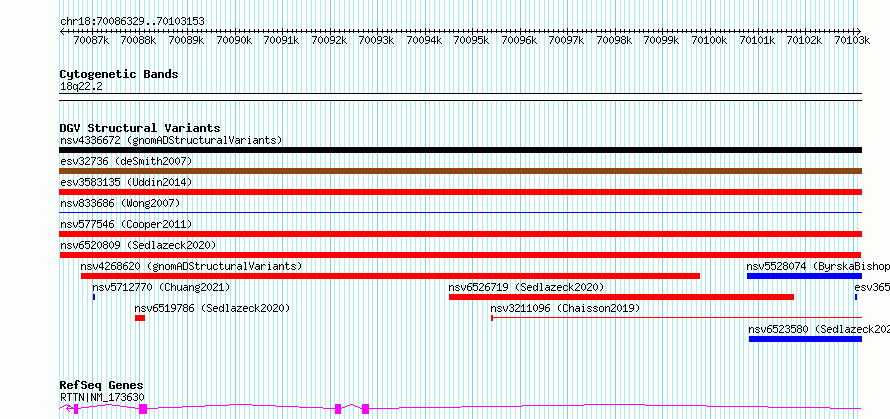890x419 pixels.
Task: Select the RefSeq Genes track heading
Action: [102, 386]
